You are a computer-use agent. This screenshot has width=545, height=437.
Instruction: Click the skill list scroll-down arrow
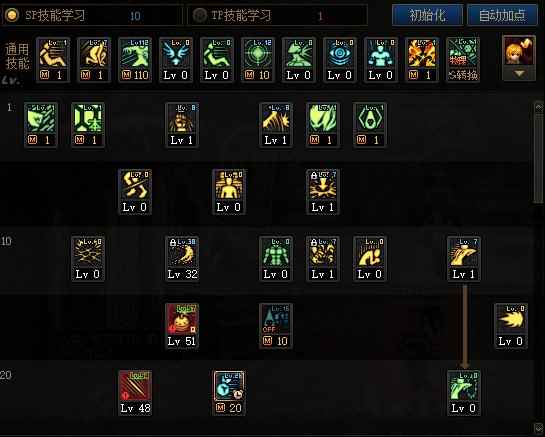(x=538, y=427)
